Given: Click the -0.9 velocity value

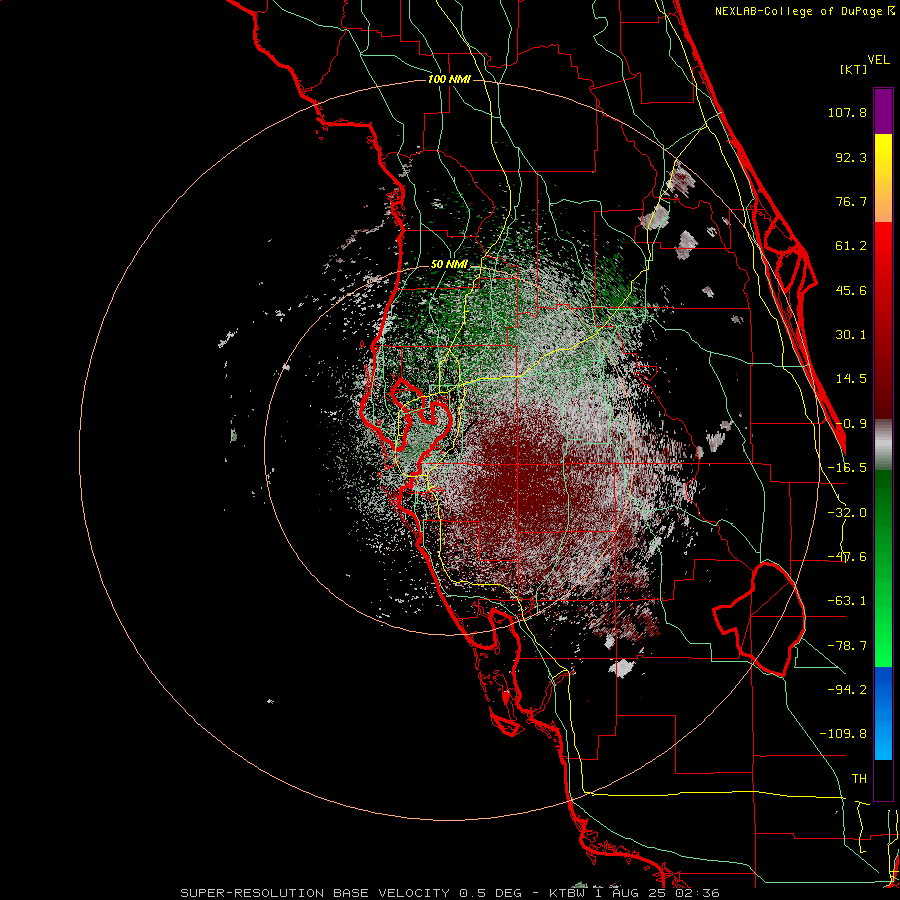Looking at the screenshot, I should (851, 424).
